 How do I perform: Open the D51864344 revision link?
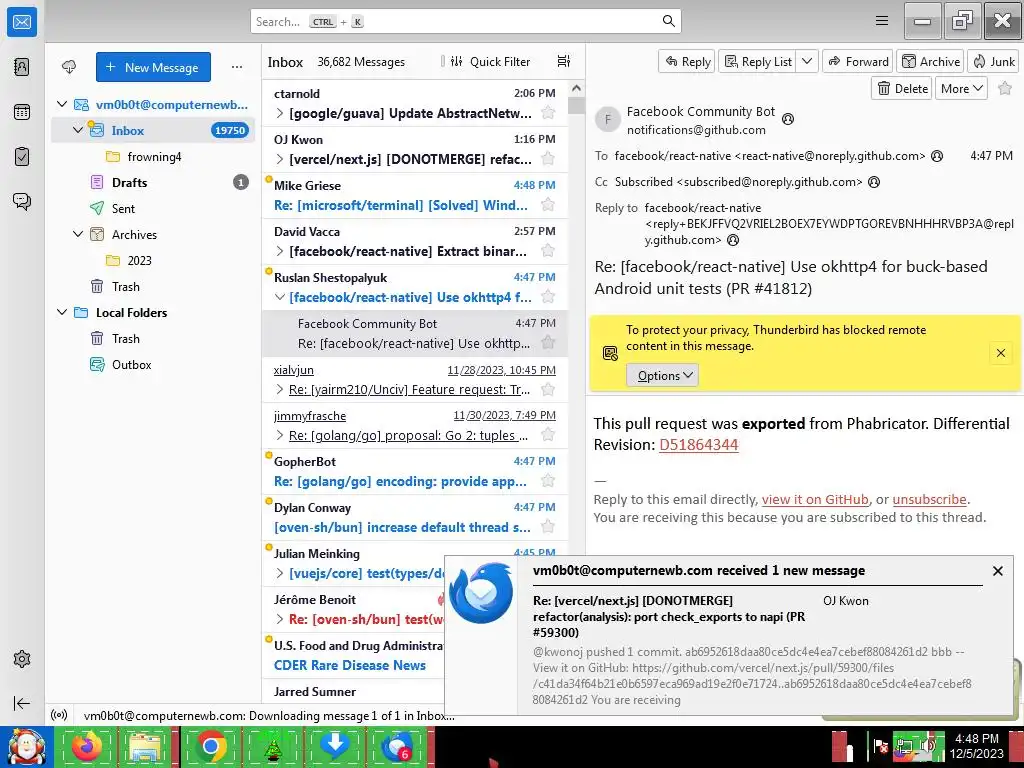click(x=698, y=445)
